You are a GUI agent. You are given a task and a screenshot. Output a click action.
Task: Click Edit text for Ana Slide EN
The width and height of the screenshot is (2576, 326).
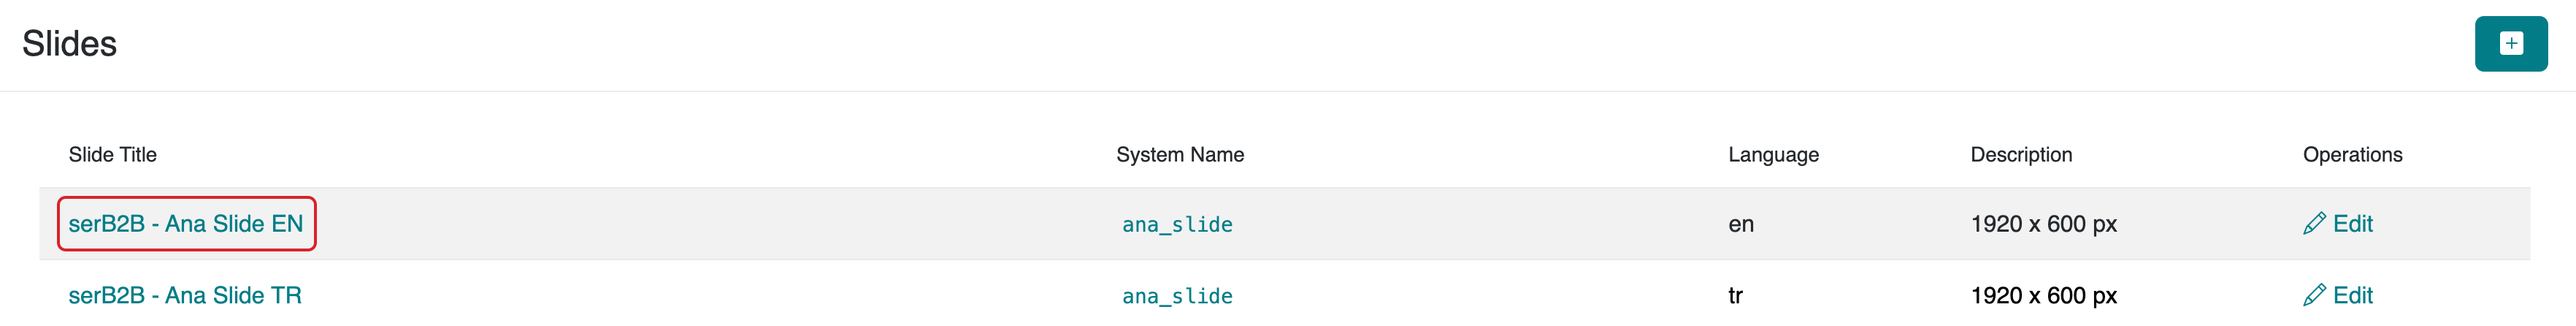(x=2352, y=224)
